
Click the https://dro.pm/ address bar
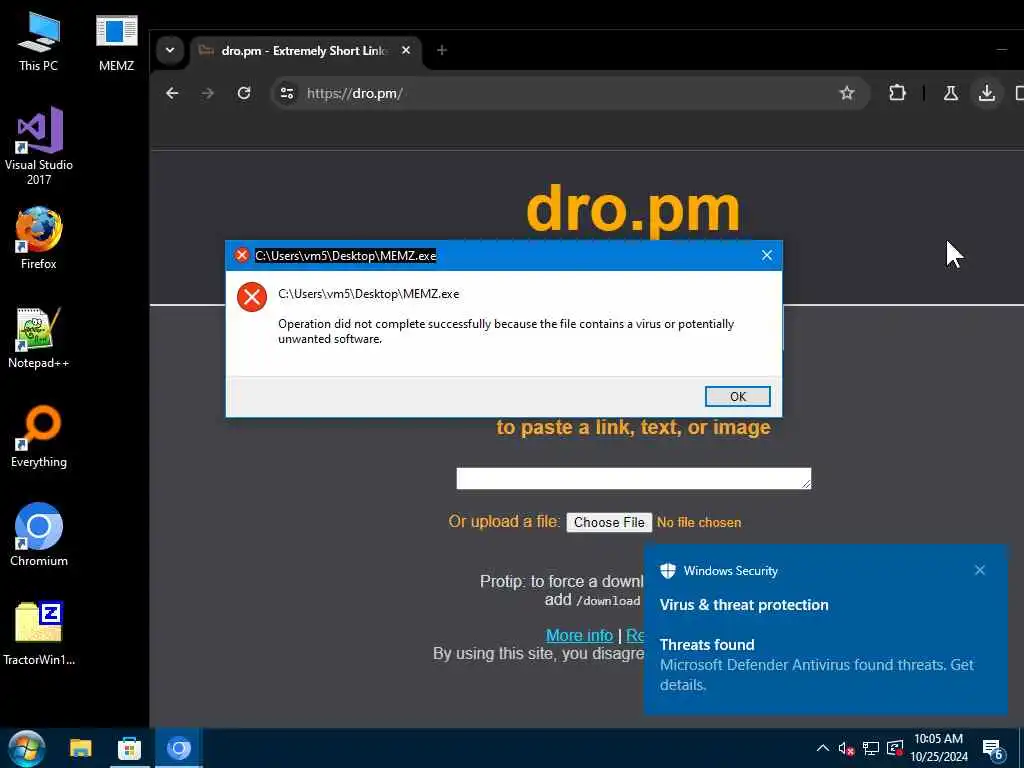(568, 93)
